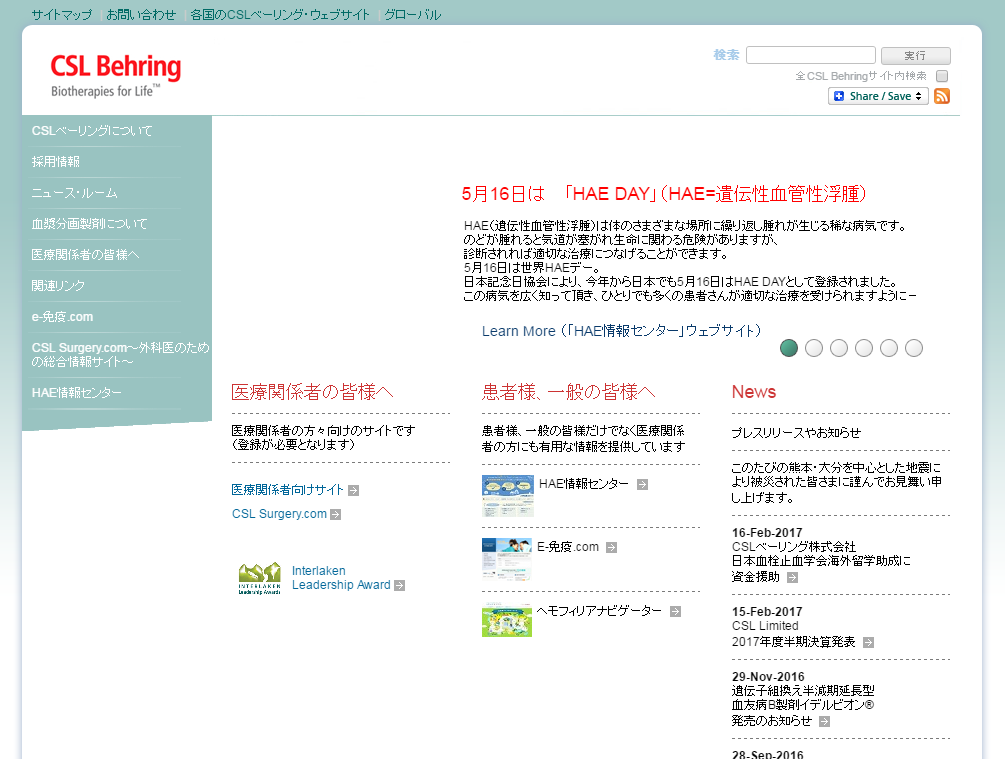Click arrow icon beside CSL Surgery.com link
Image resolution: width=1005 pixels, height=759 pixels.
point(335,514)
